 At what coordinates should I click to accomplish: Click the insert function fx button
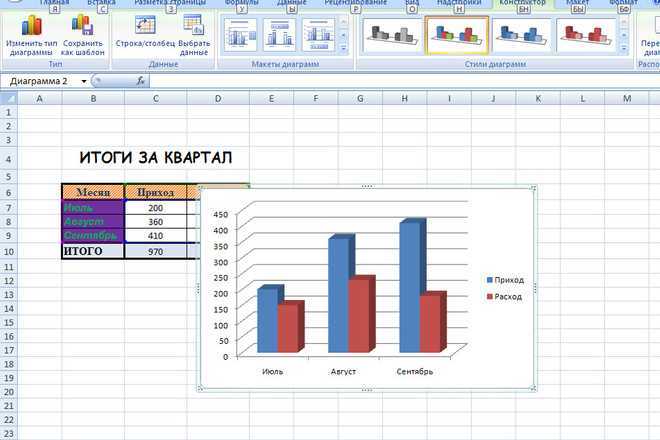pyautogui.click(x=141, y=81)
